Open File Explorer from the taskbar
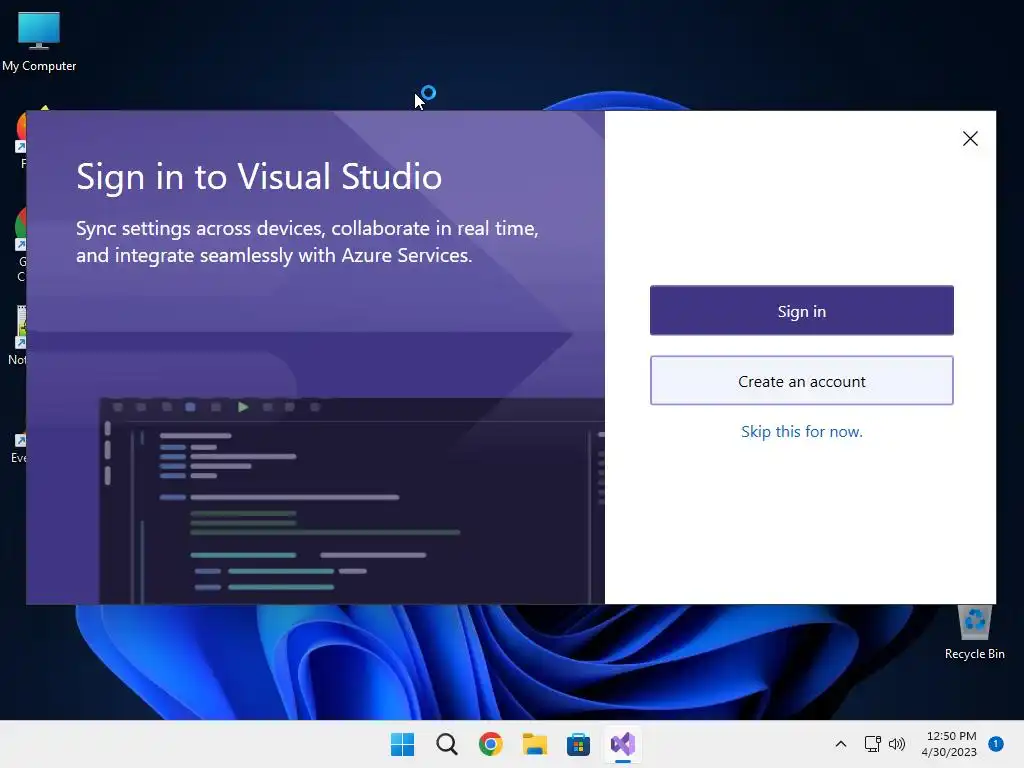The height and width of the screenshot is (768, 1024). [534, 744]
